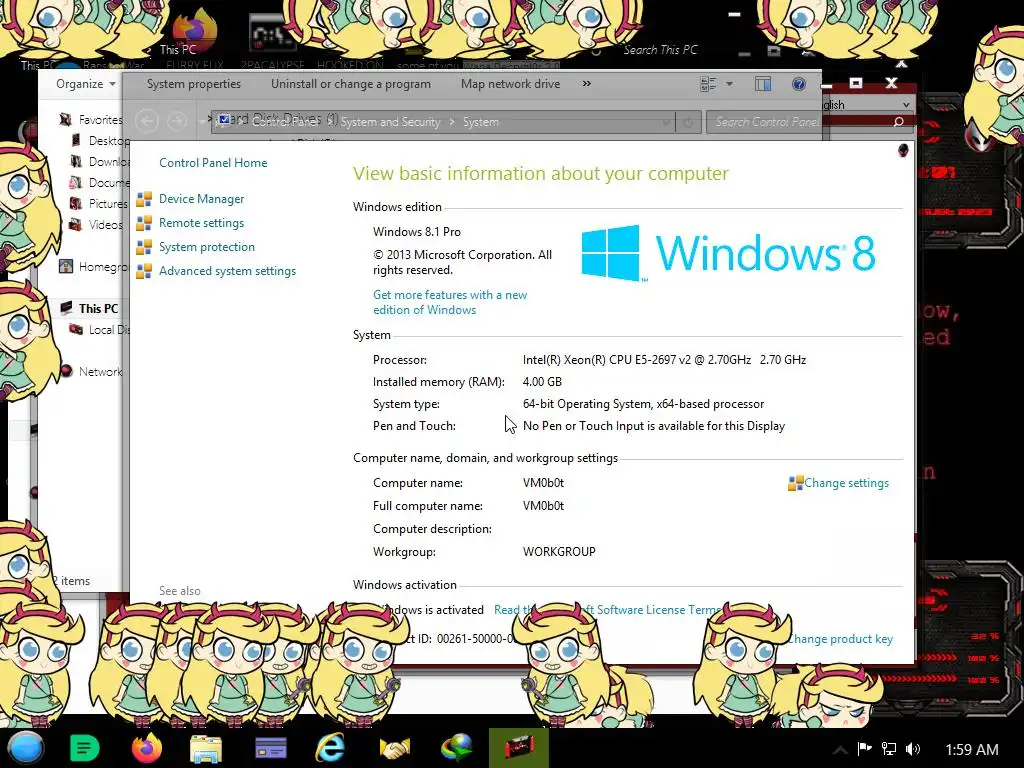Open the handshake icon app on taskbar
This screenshot has height=768, width=1024.
(394, 748)
